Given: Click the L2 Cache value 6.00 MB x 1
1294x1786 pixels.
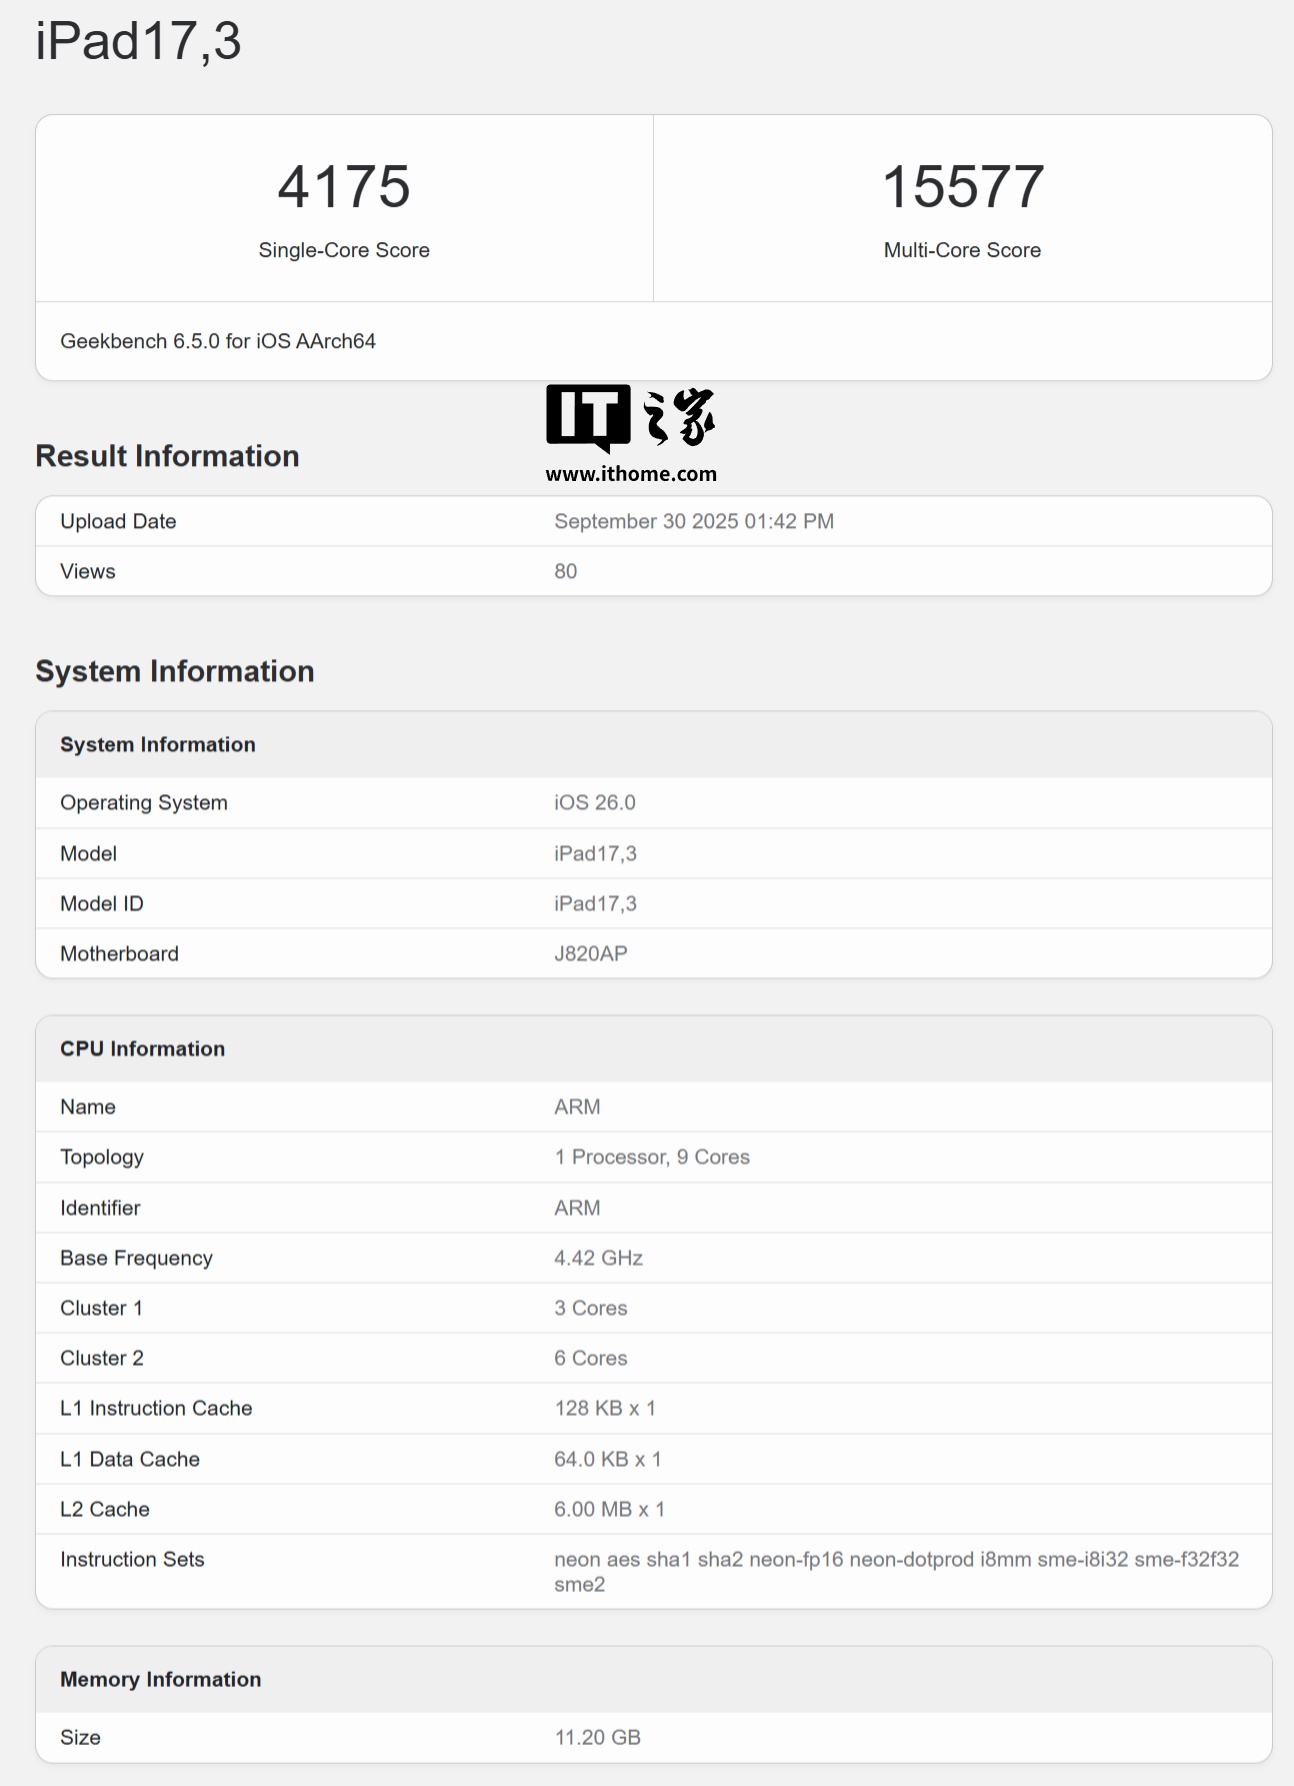Looking at the screenshot, I should click(609, 1509).
